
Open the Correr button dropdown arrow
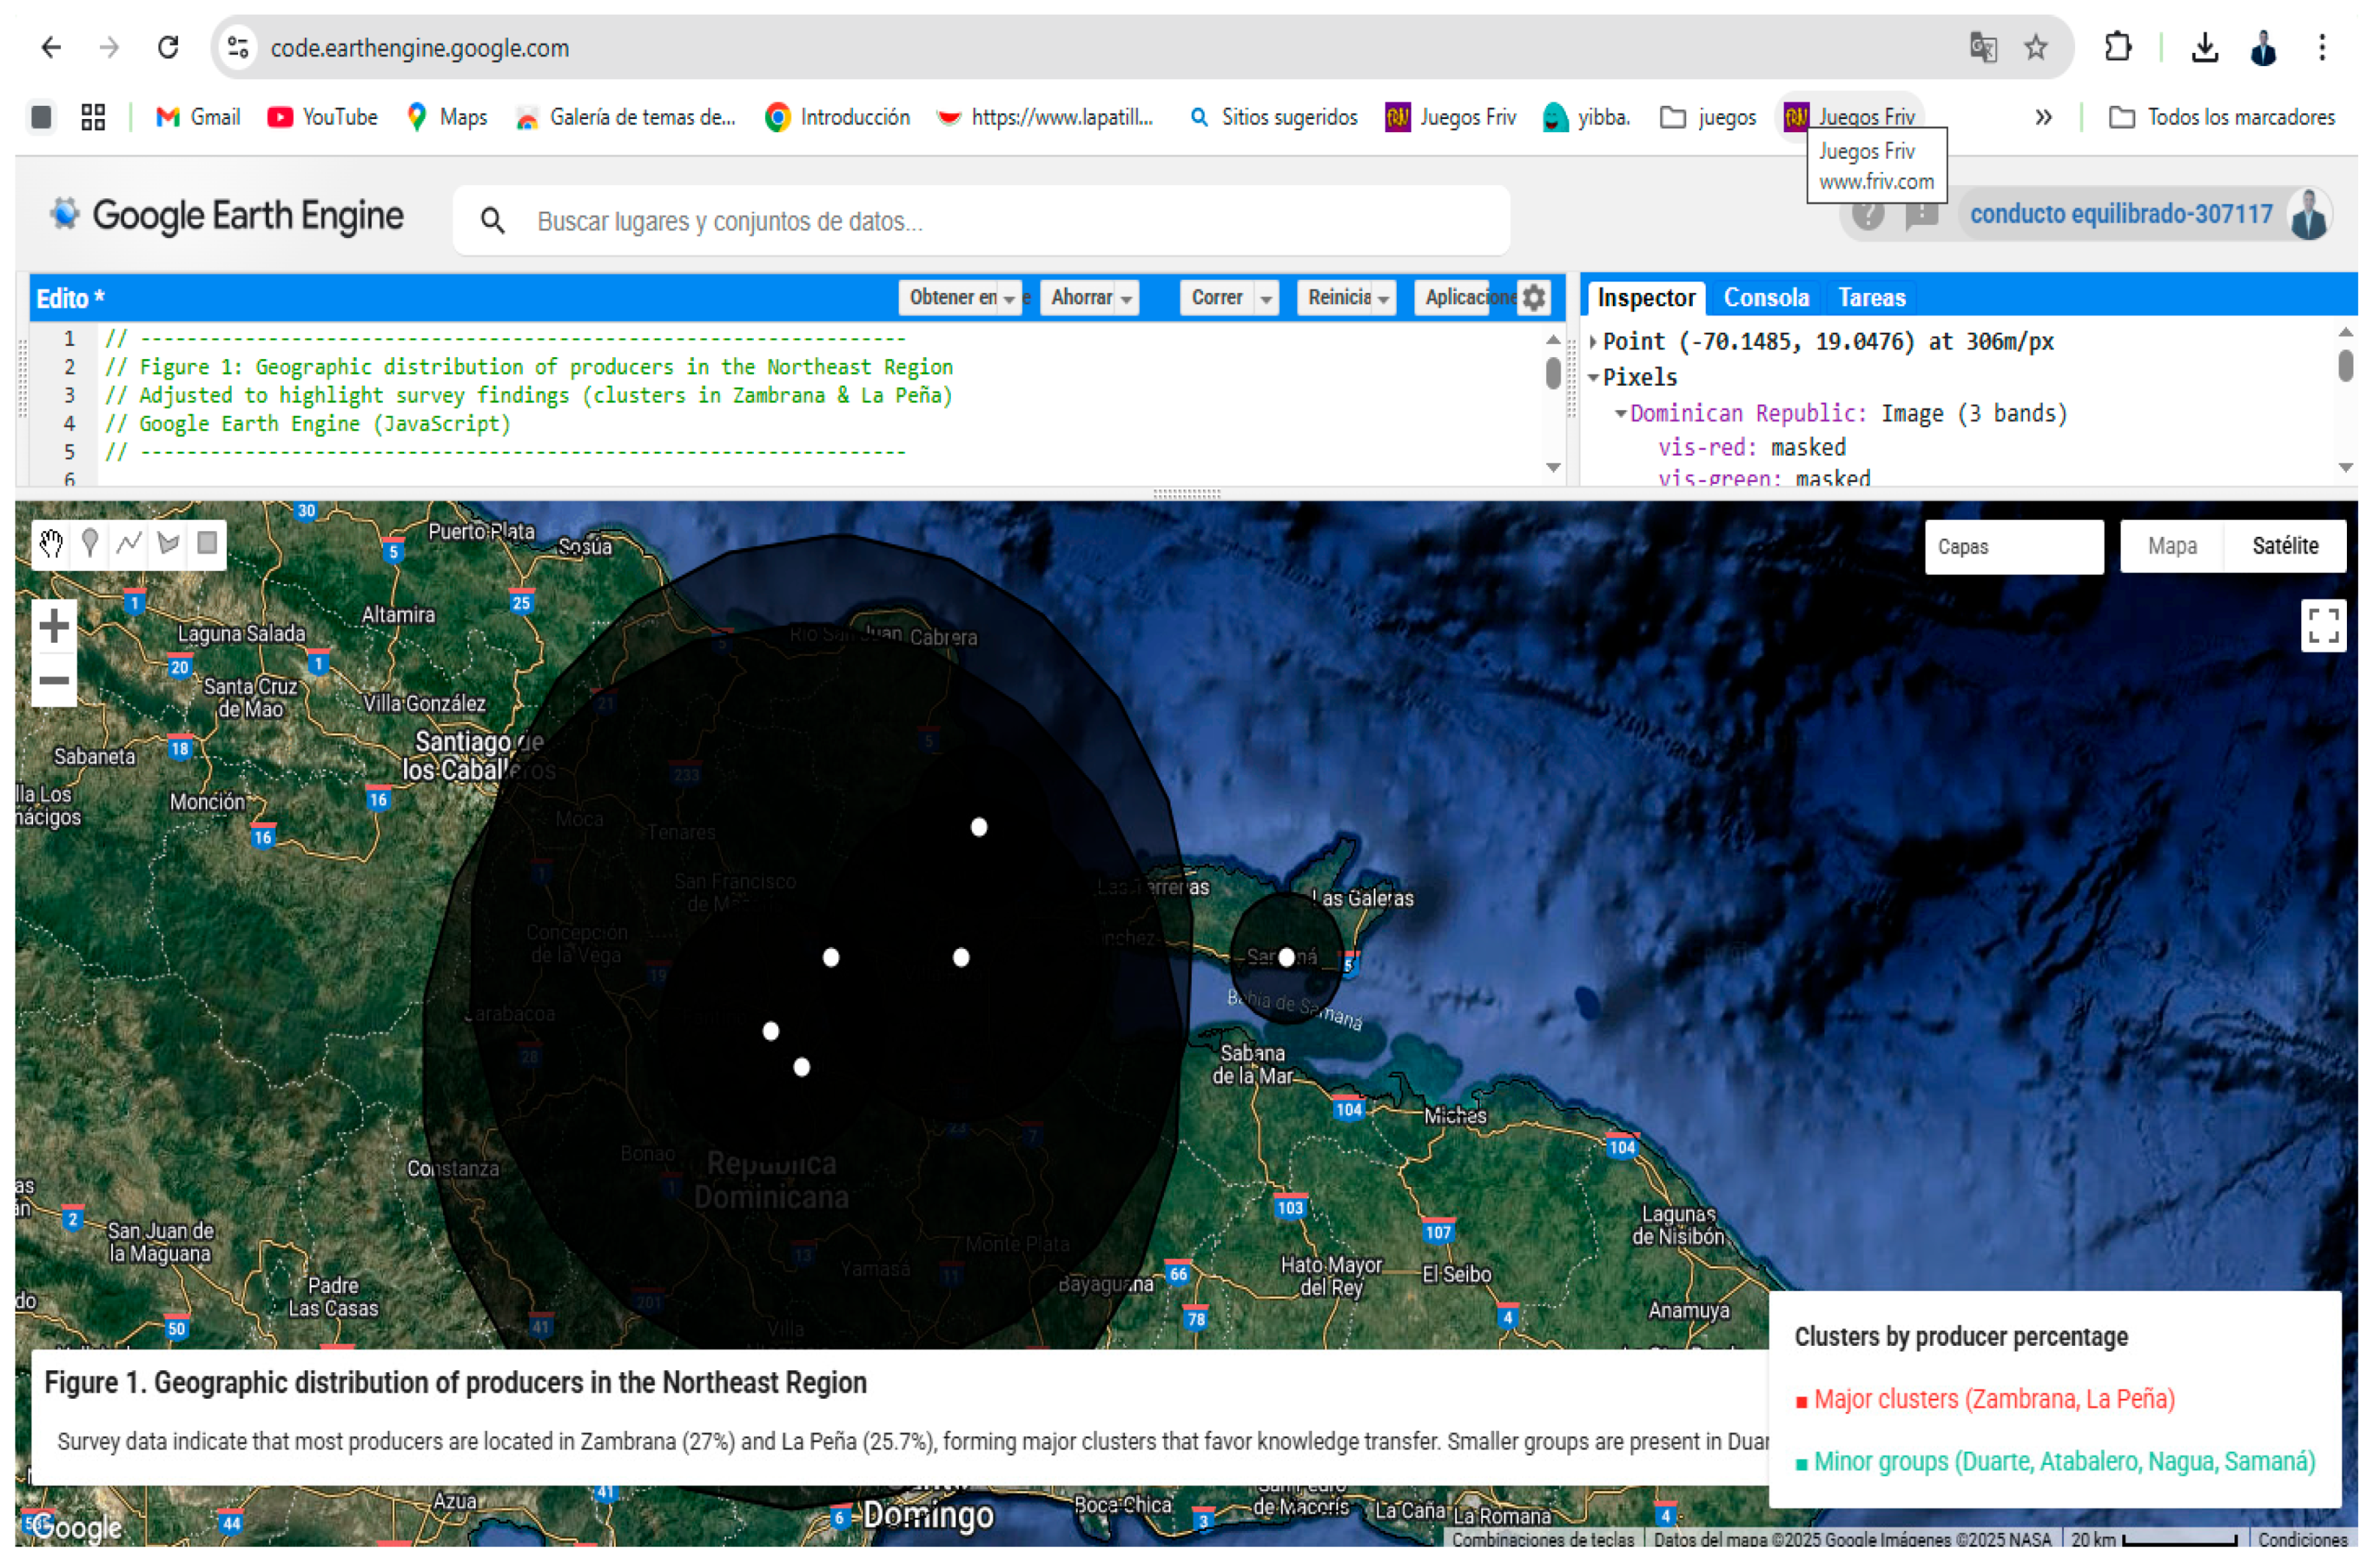(1266, 298)
